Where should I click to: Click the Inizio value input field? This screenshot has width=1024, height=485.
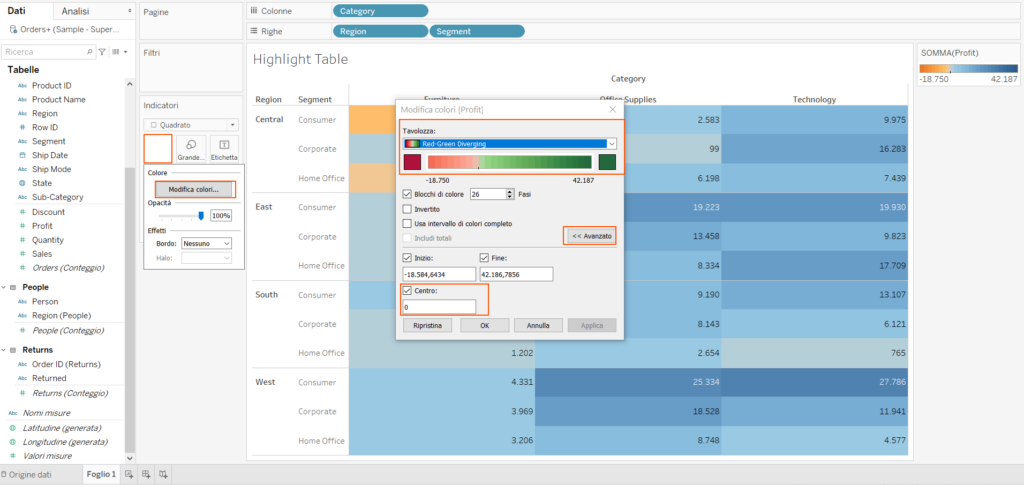[x=438, y=274]
